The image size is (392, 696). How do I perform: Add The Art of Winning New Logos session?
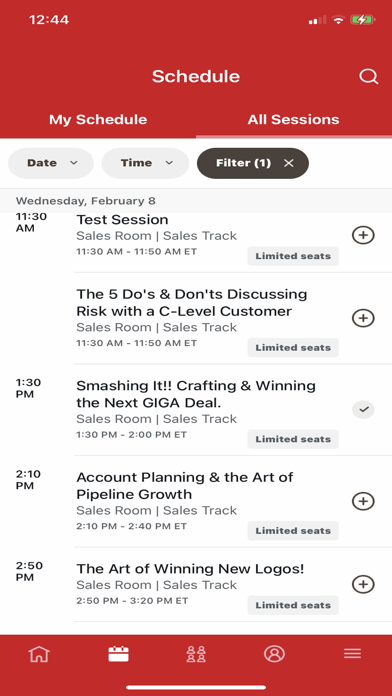tap(363, 584)
